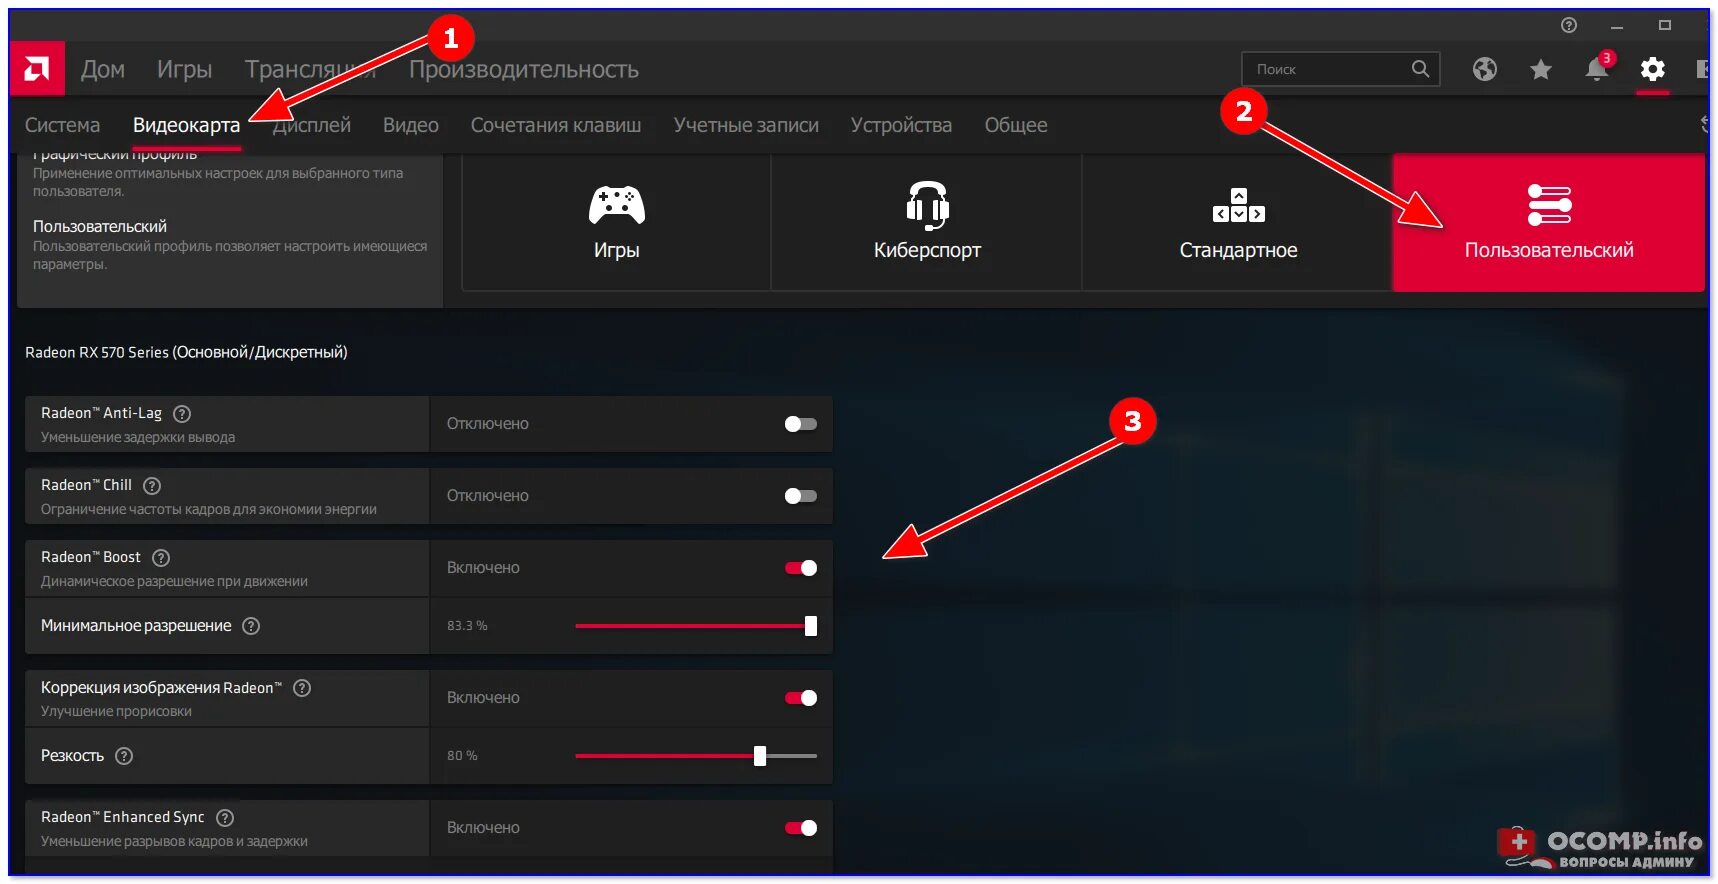Open the Игры top menu
Screen dimensions: 1718x884
click(184, 70)
